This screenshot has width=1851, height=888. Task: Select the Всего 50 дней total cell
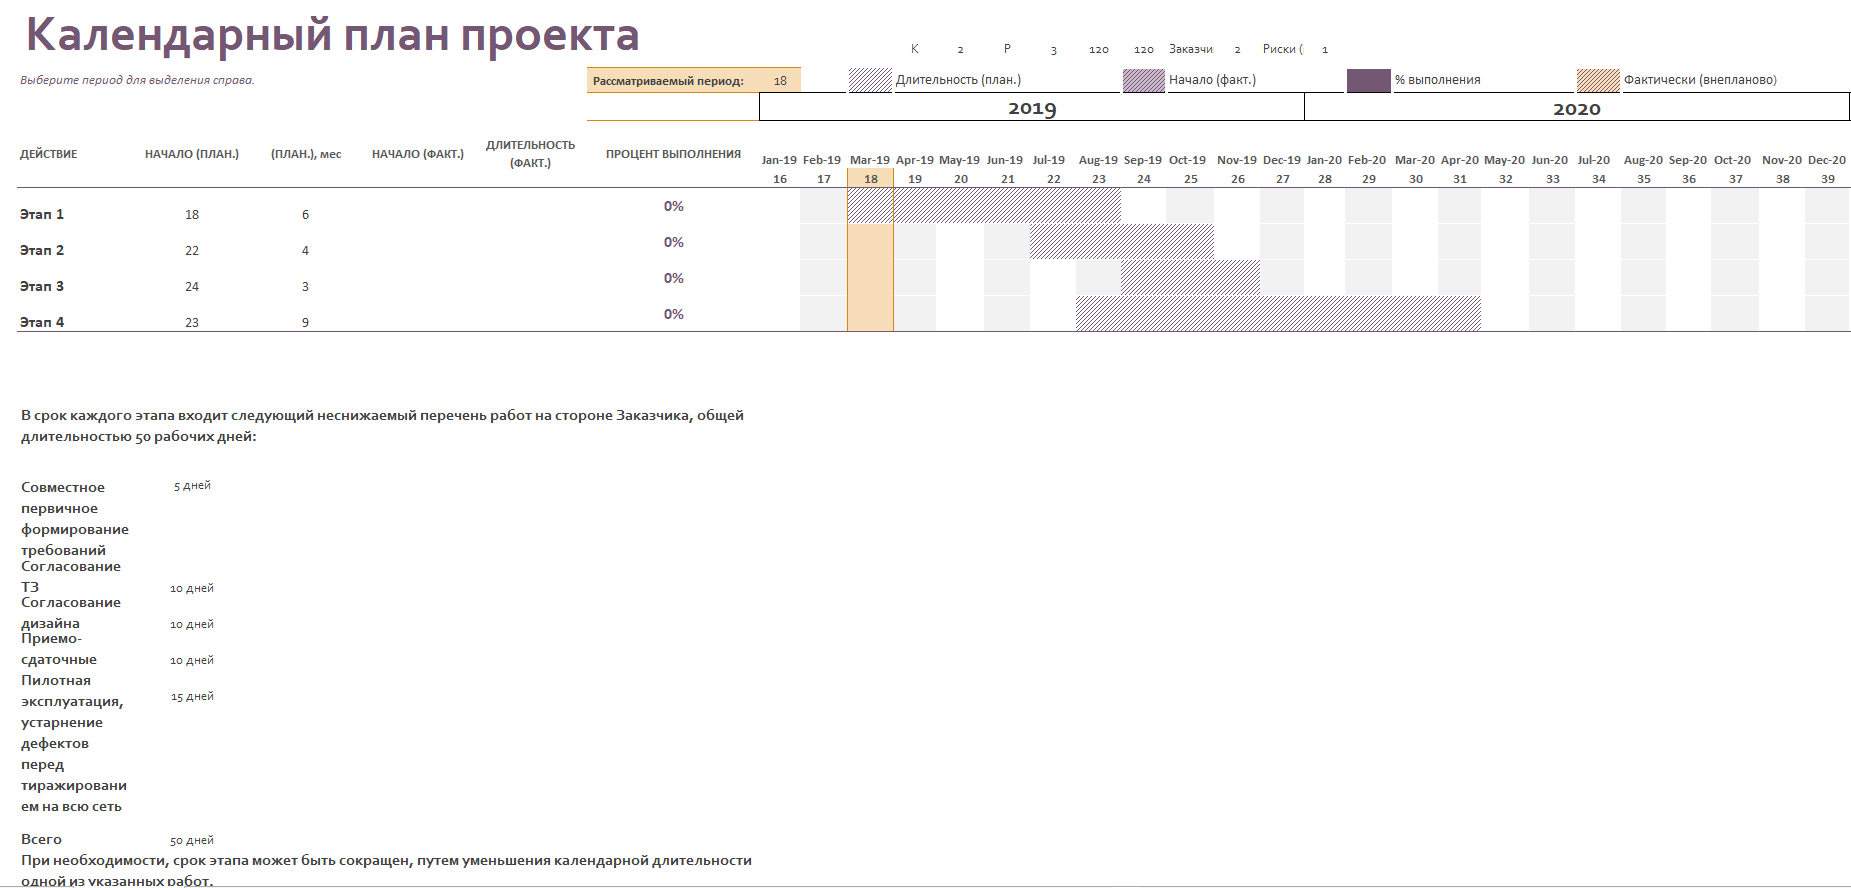point(191,840)
